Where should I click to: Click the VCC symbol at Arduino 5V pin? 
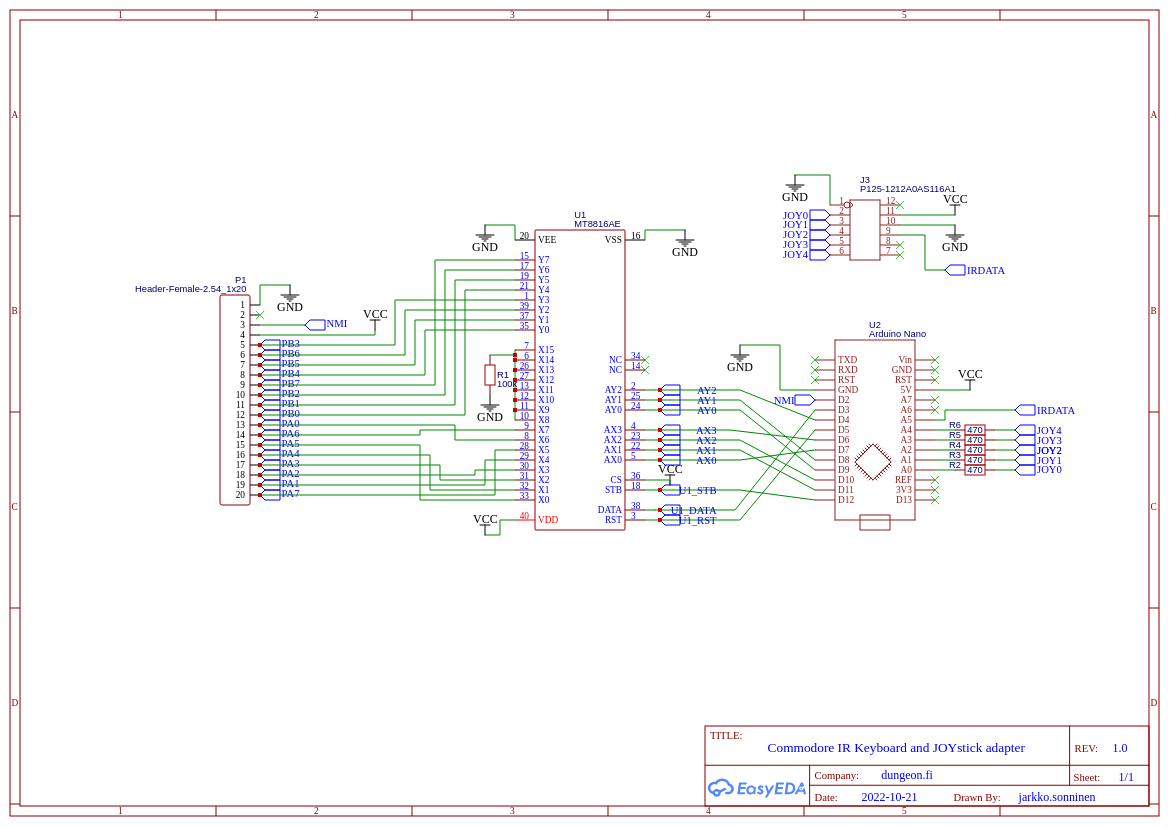pyautogui.click(x=970, y=378)
